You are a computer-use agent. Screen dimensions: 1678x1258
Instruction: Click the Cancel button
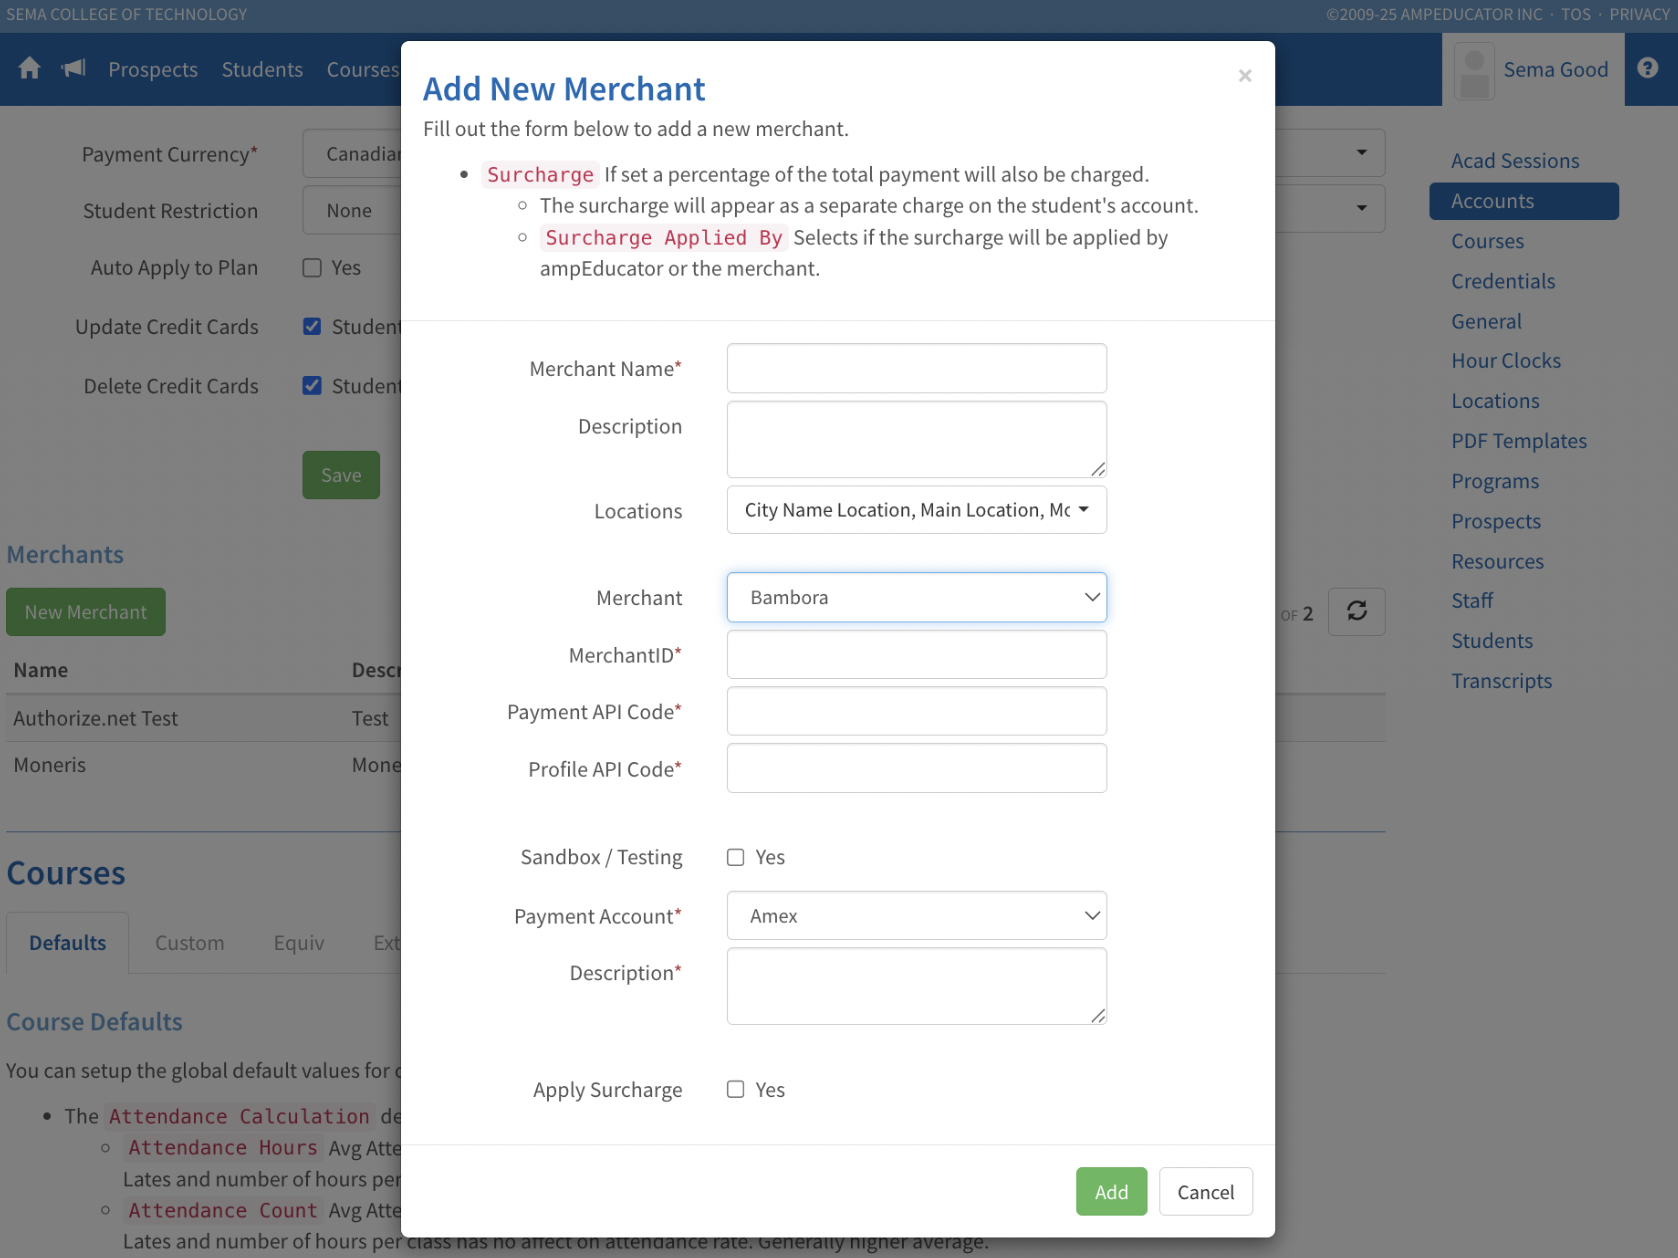1205,1192
